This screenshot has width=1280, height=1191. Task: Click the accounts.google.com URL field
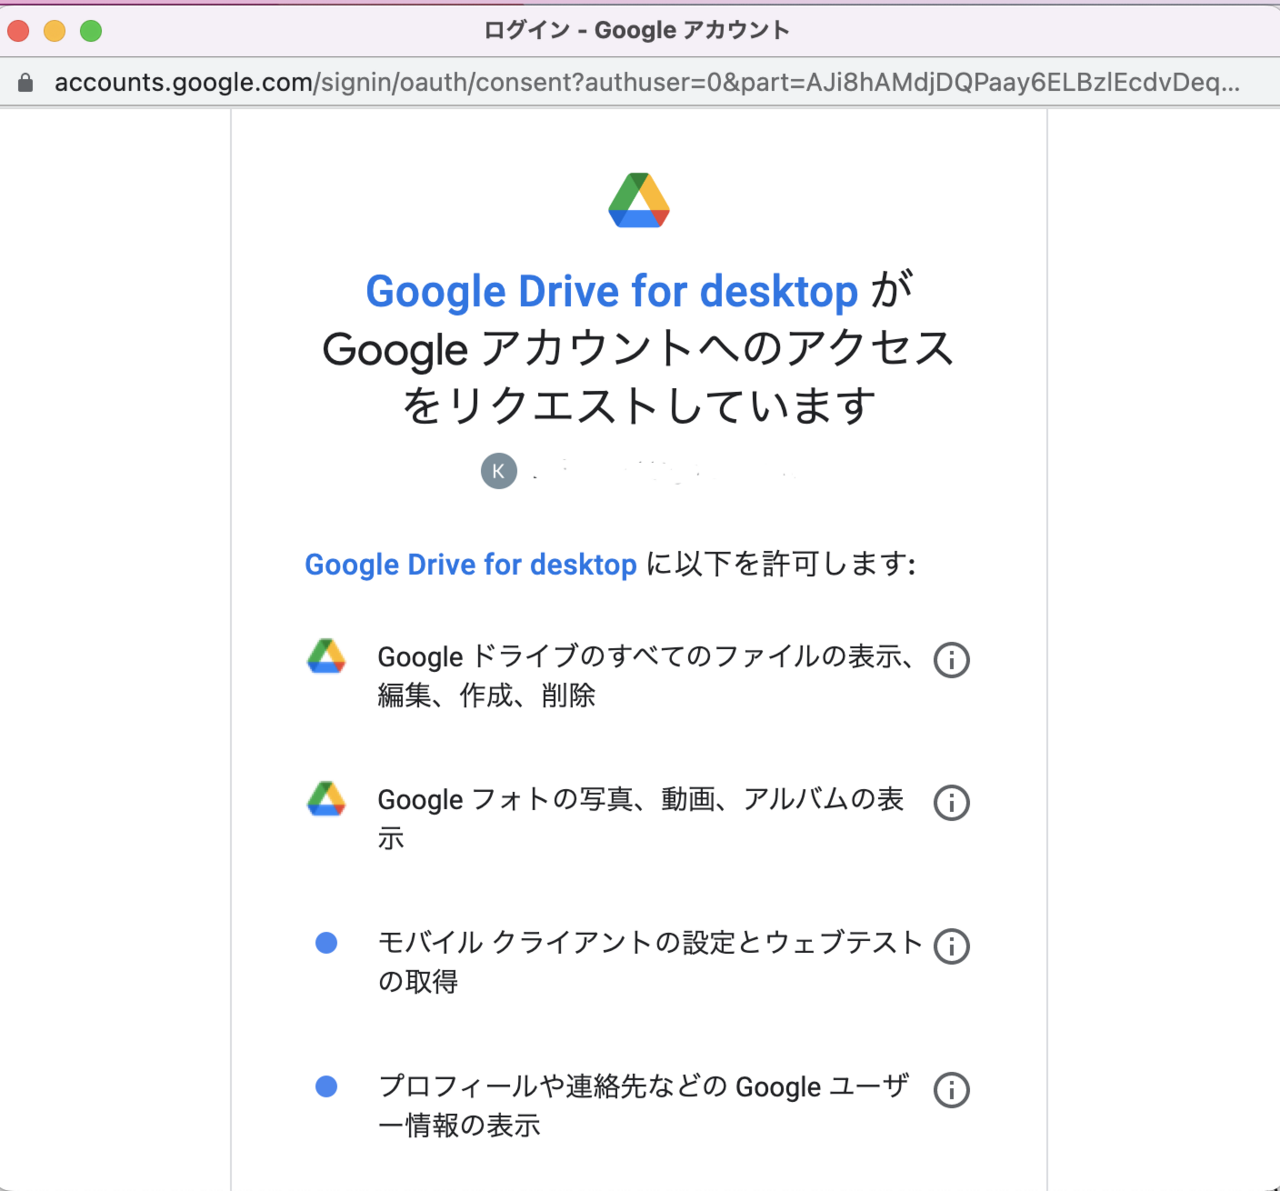click(647, 82)
